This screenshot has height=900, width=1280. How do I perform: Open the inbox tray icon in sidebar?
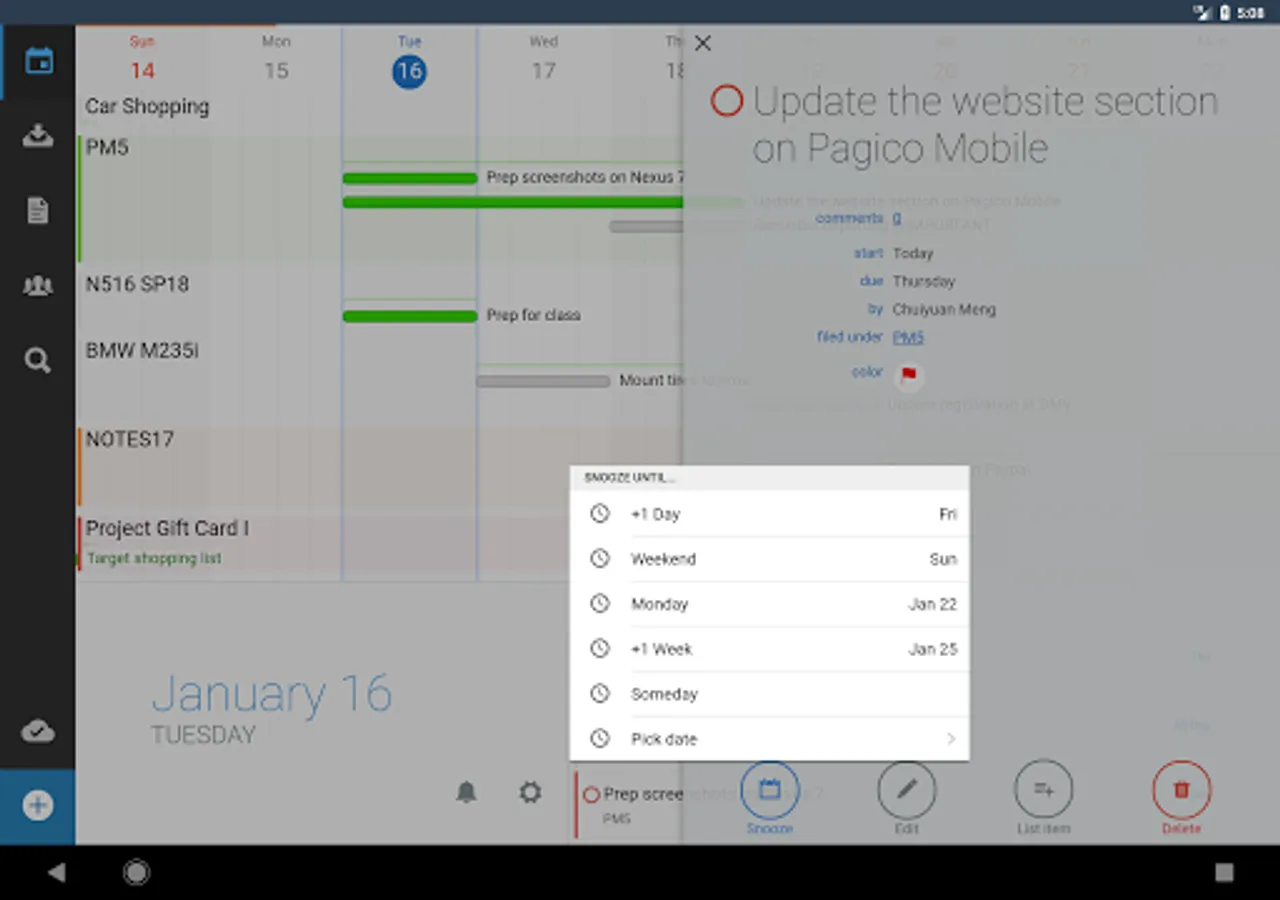click(38, 136)
